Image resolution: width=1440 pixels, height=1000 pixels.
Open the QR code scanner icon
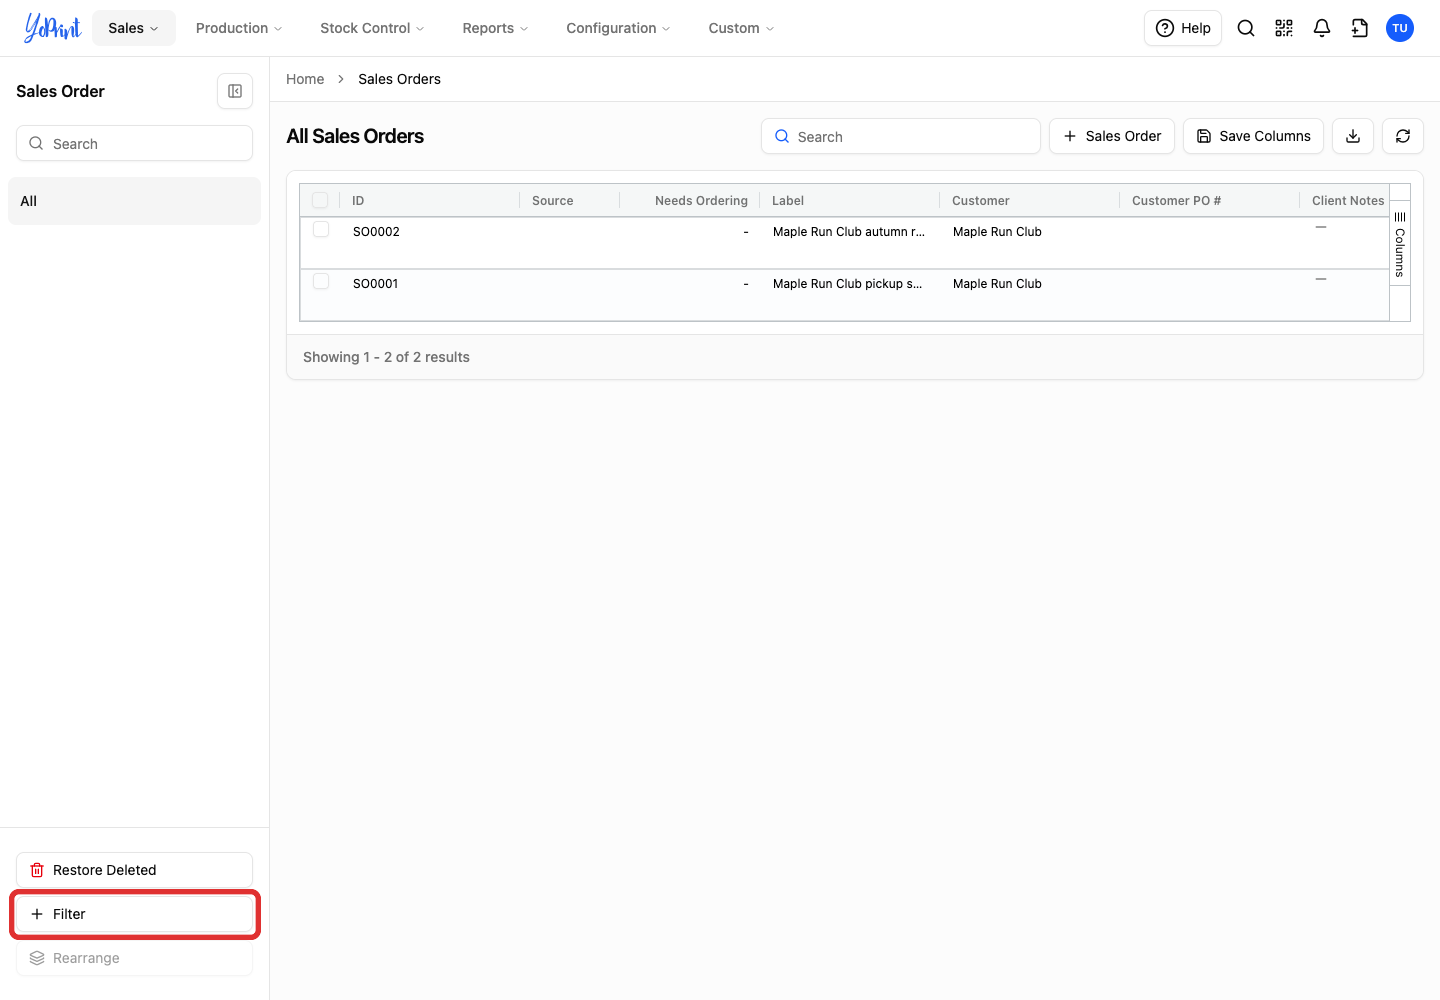click(1284, 28)
